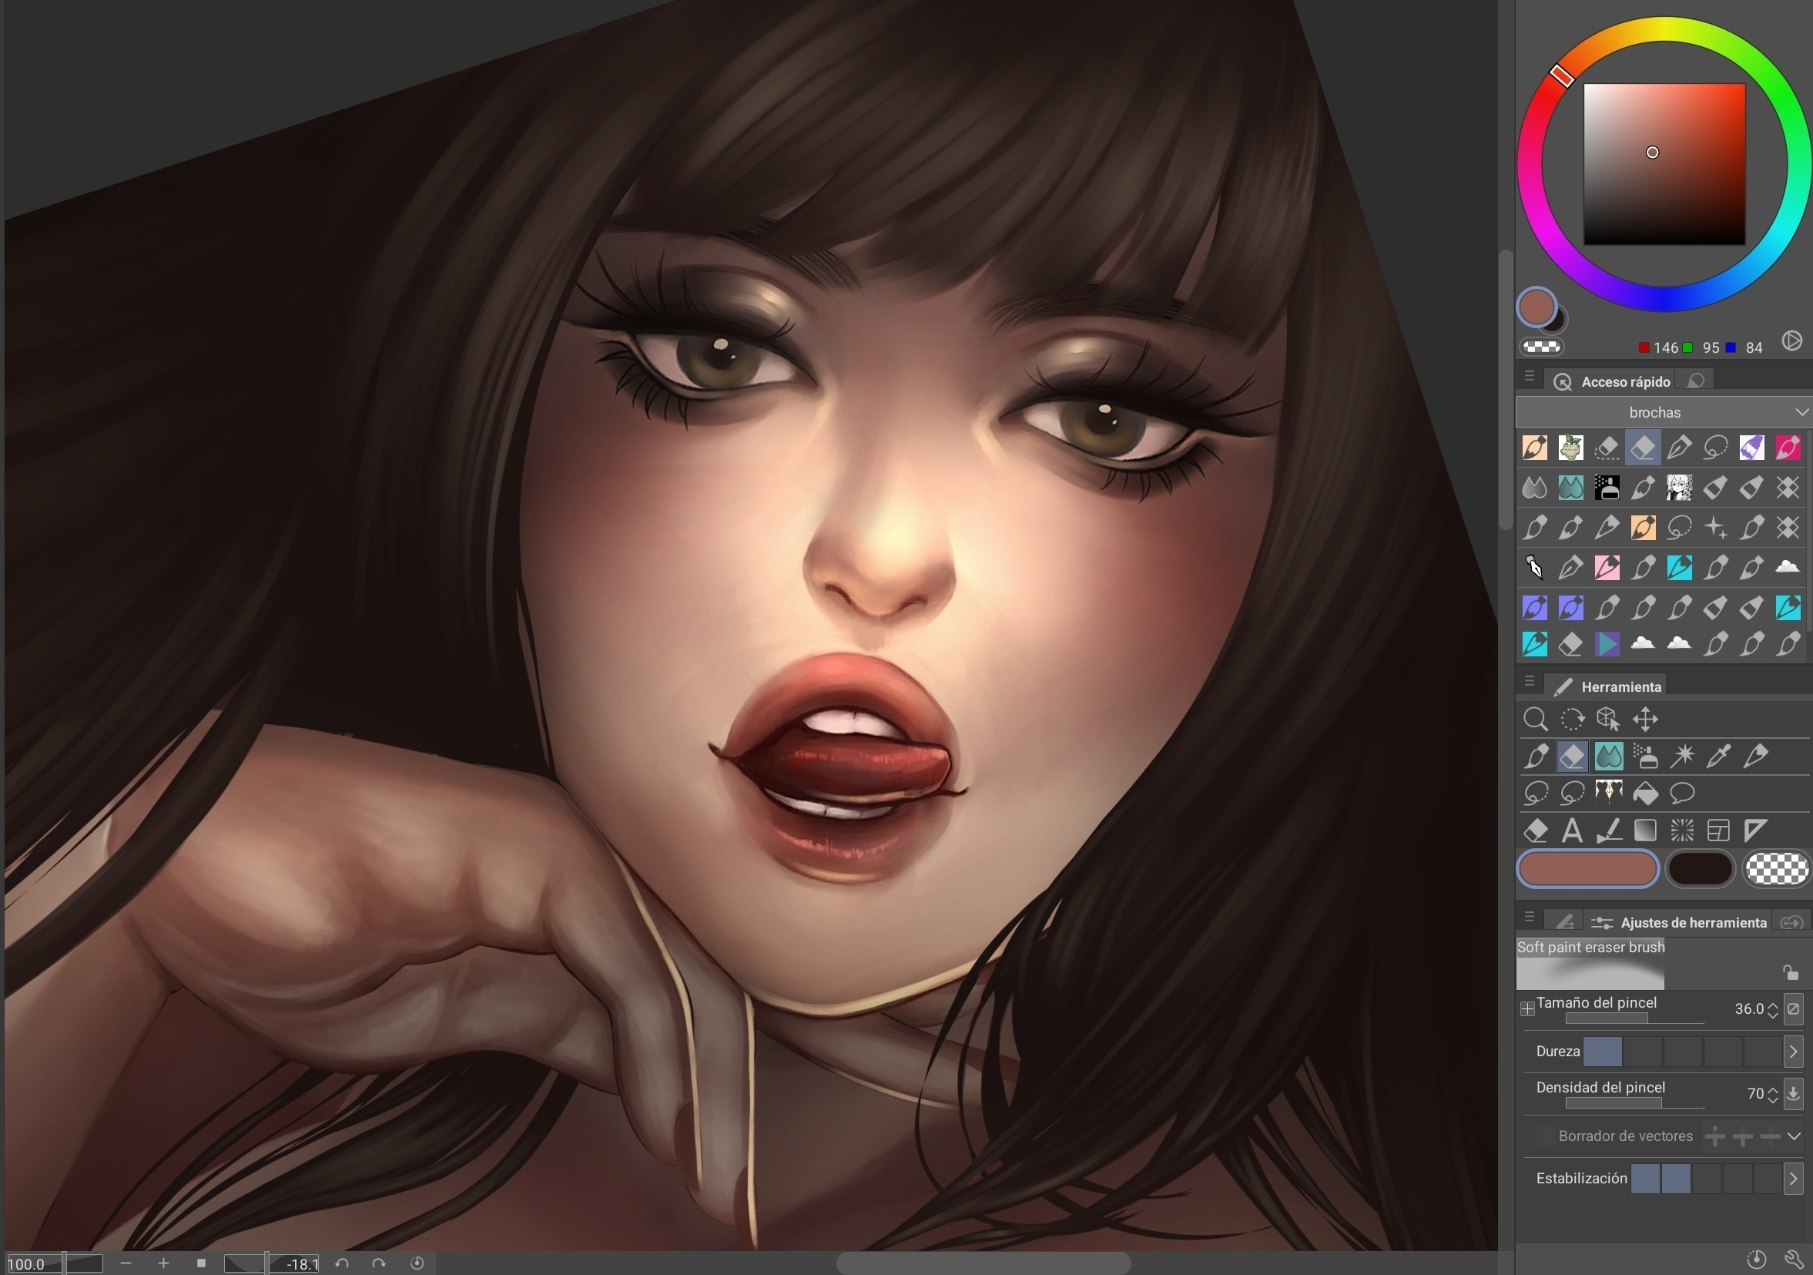
Task: Toggle the tool lock padlock icon
Action: (x=1791, y=972)
